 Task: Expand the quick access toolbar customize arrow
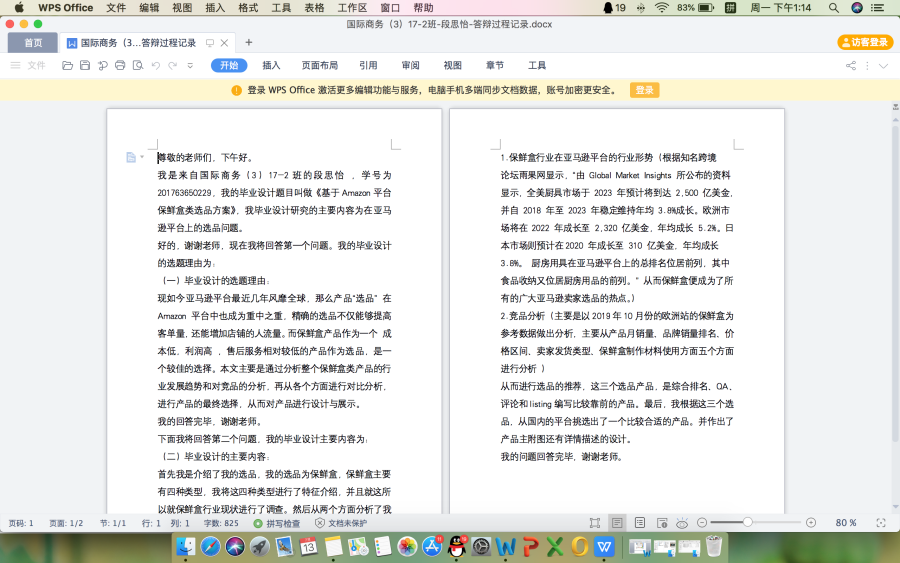point(190,65)
